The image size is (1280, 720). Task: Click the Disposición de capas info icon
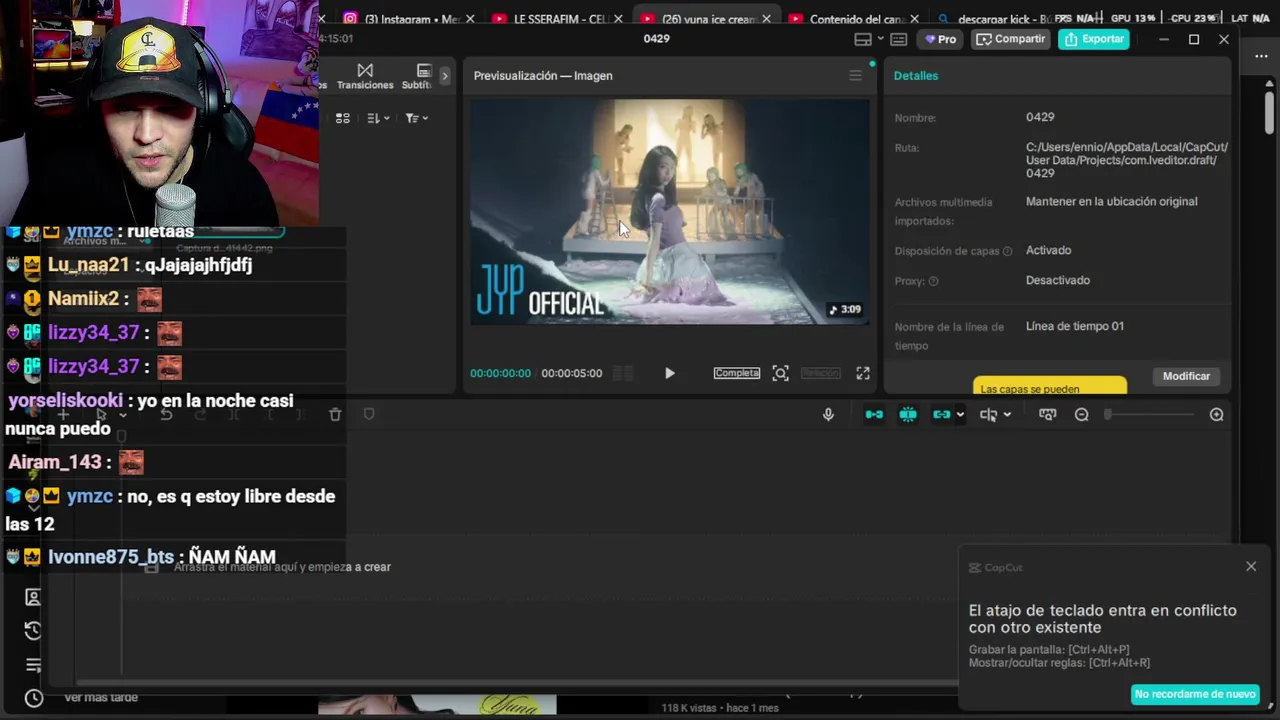[1007, 251]
